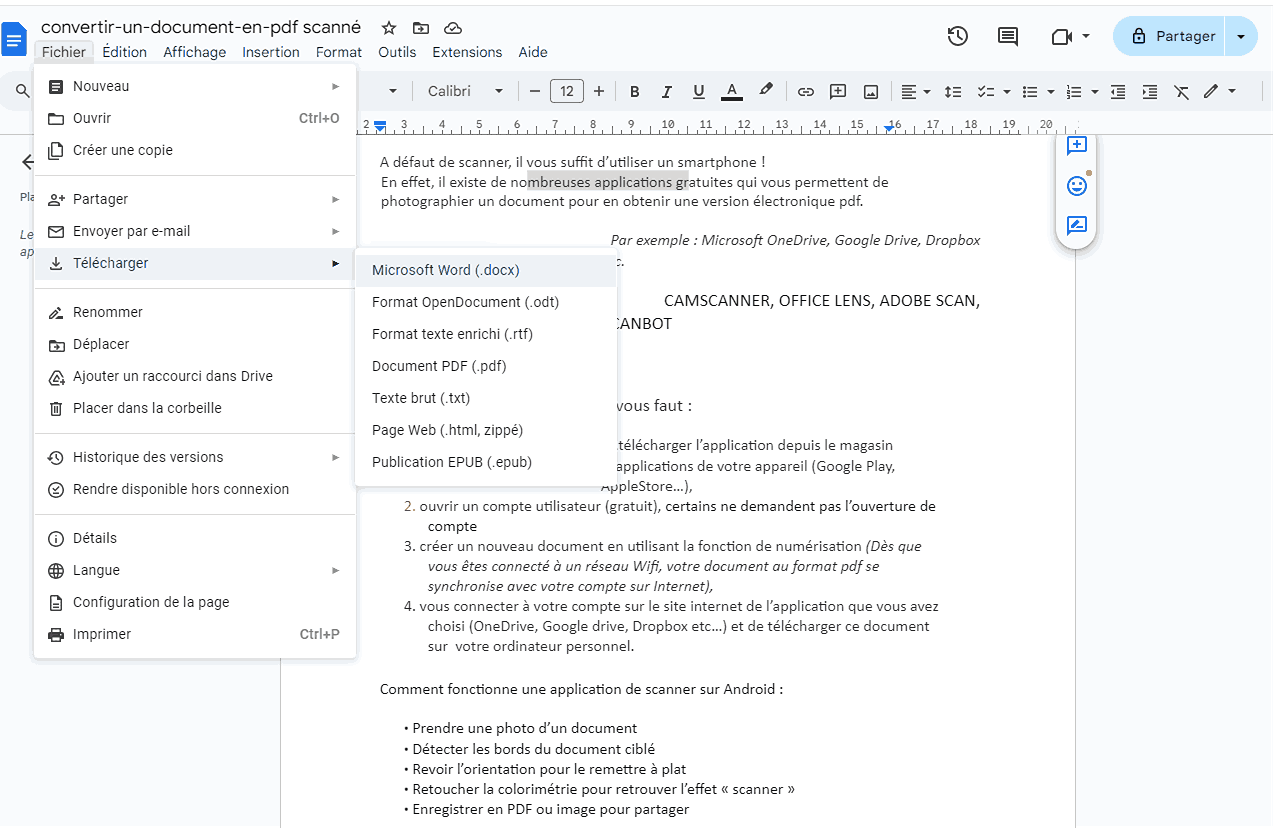Viewport: 1274px width, 830px height.
Task: Decrease font size with minus button
Action: coord(535,91)
